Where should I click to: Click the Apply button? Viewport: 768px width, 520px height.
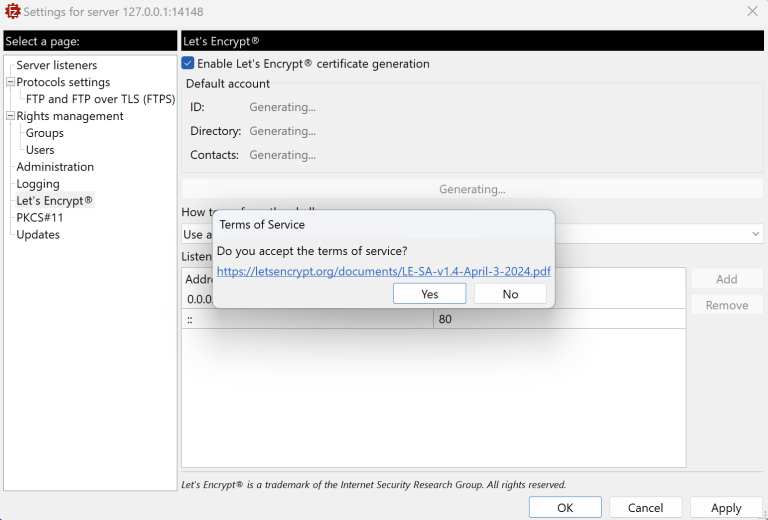pos(726,507)
